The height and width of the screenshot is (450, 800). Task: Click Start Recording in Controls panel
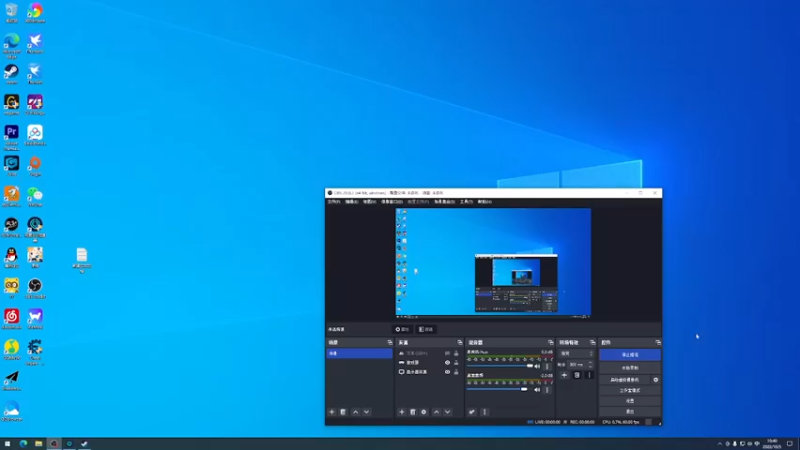click(x=630, y=368)
